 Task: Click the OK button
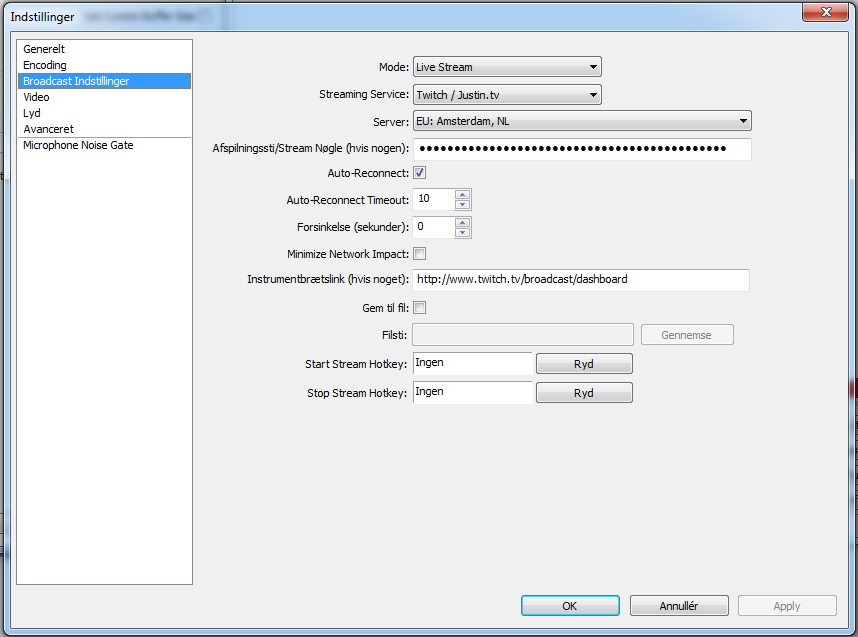point(569,606)
